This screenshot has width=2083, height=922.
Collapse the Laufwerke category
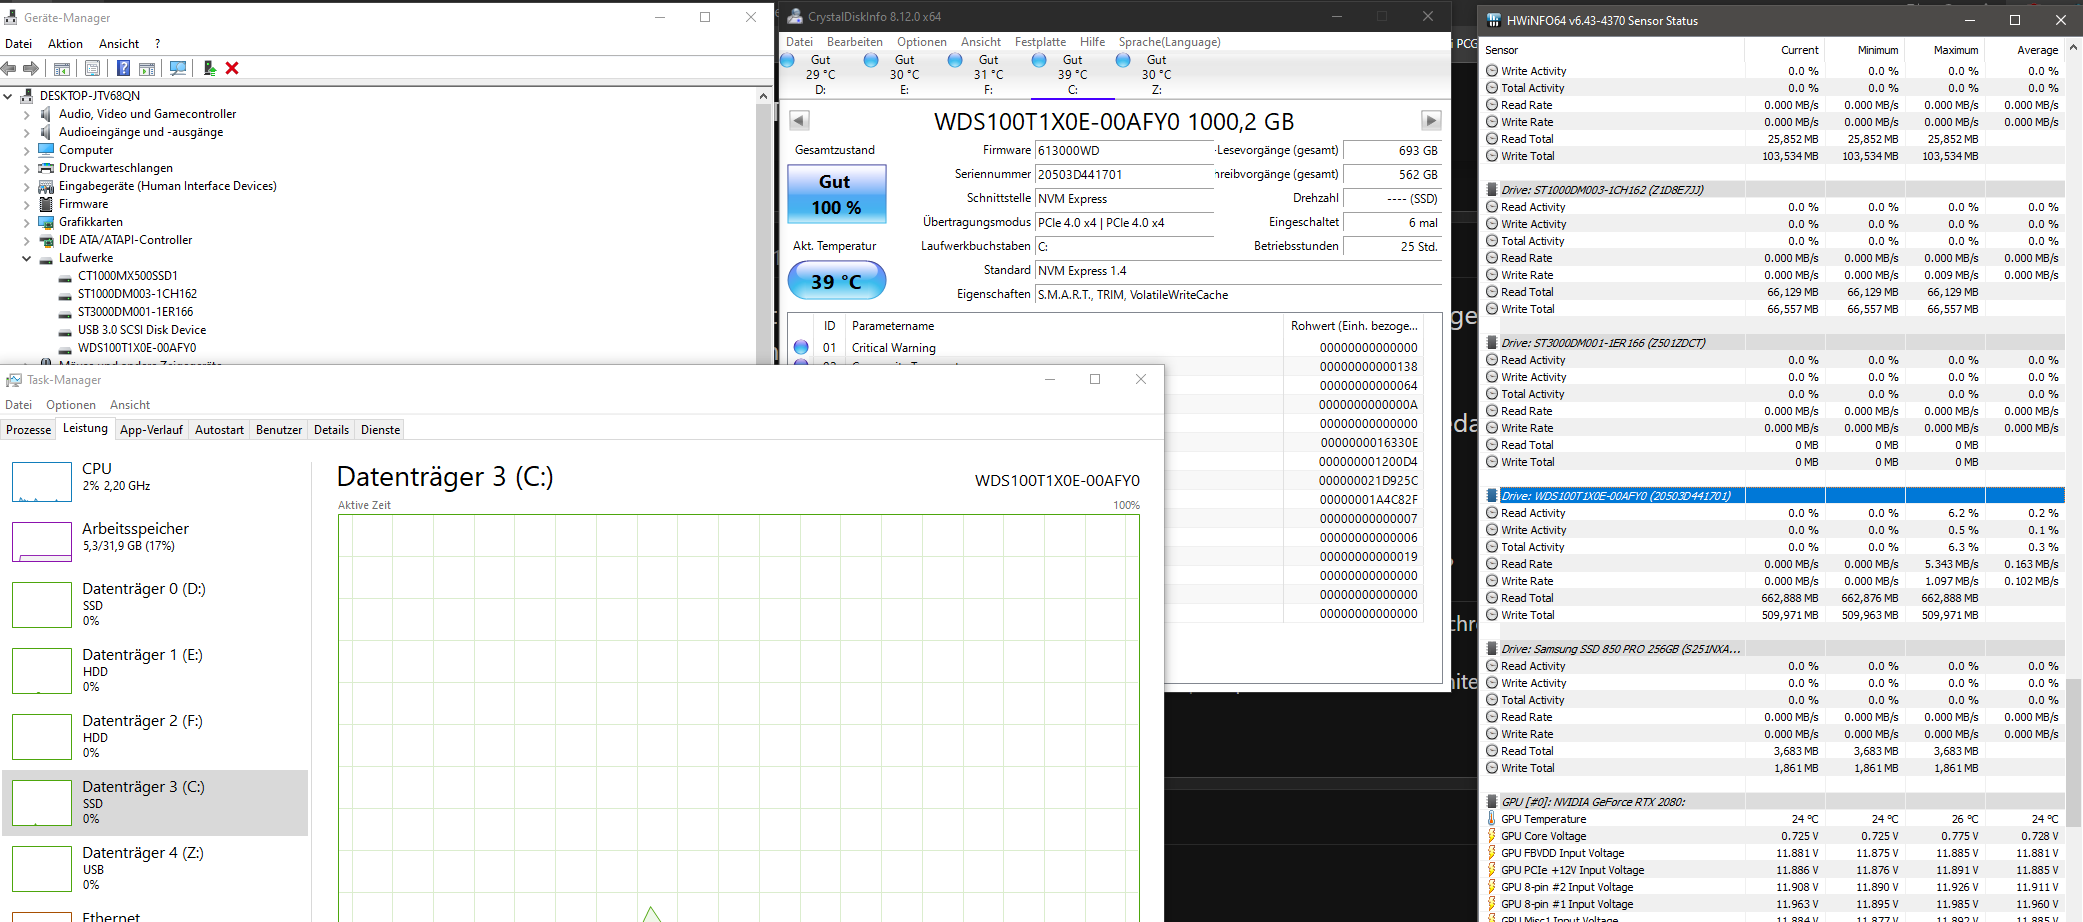(x=27, y=258)
